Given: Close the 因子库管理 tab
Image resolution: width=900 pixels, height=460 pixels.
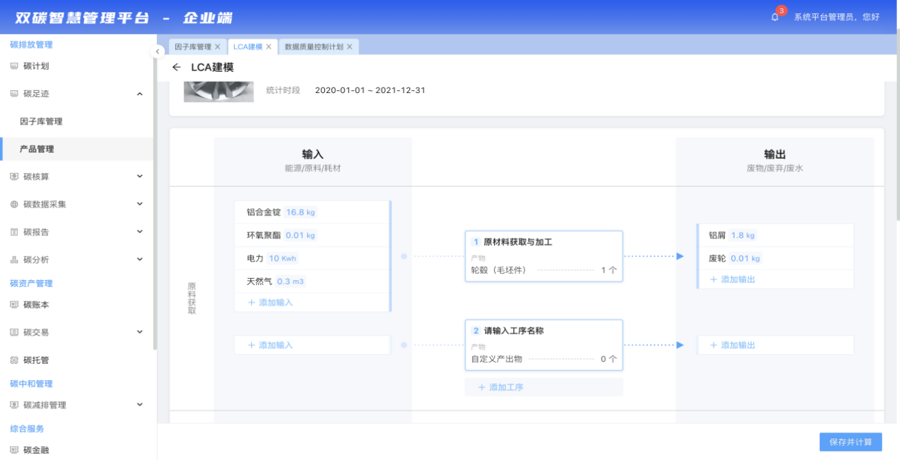Looking at the screenshot, I should (217, 47).
